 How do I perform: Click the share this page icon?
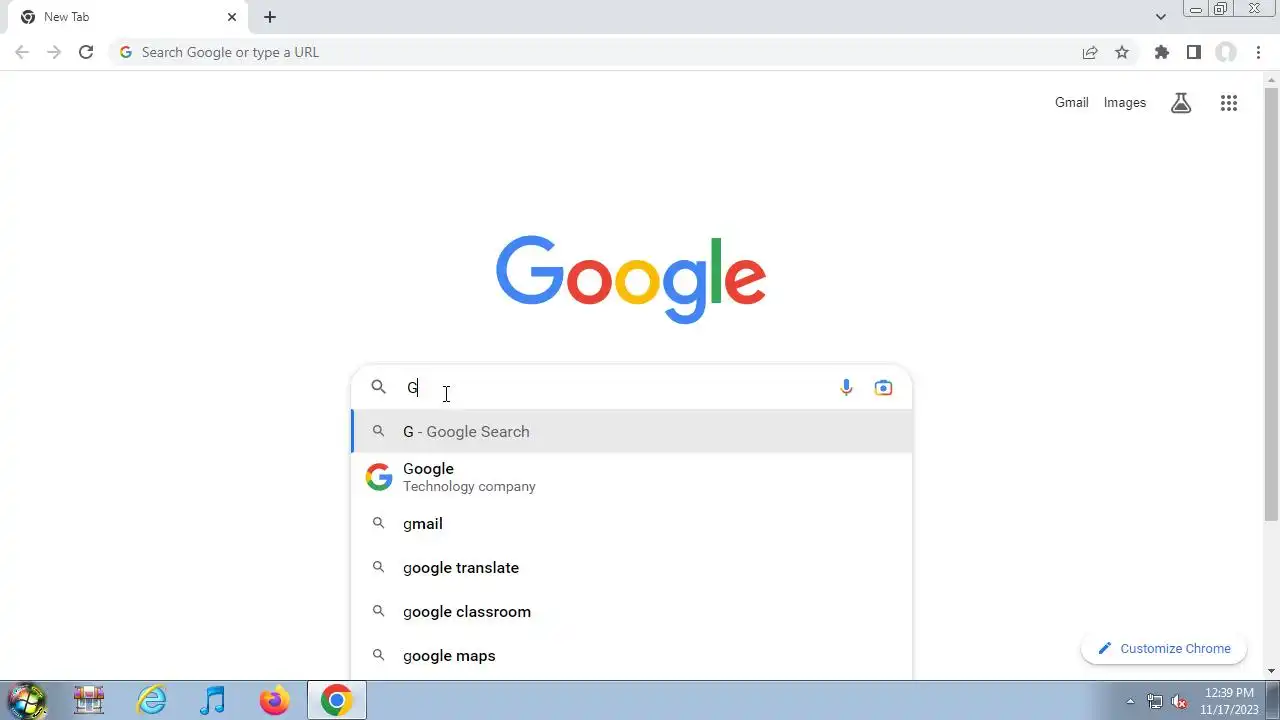tap(1090, 52)
